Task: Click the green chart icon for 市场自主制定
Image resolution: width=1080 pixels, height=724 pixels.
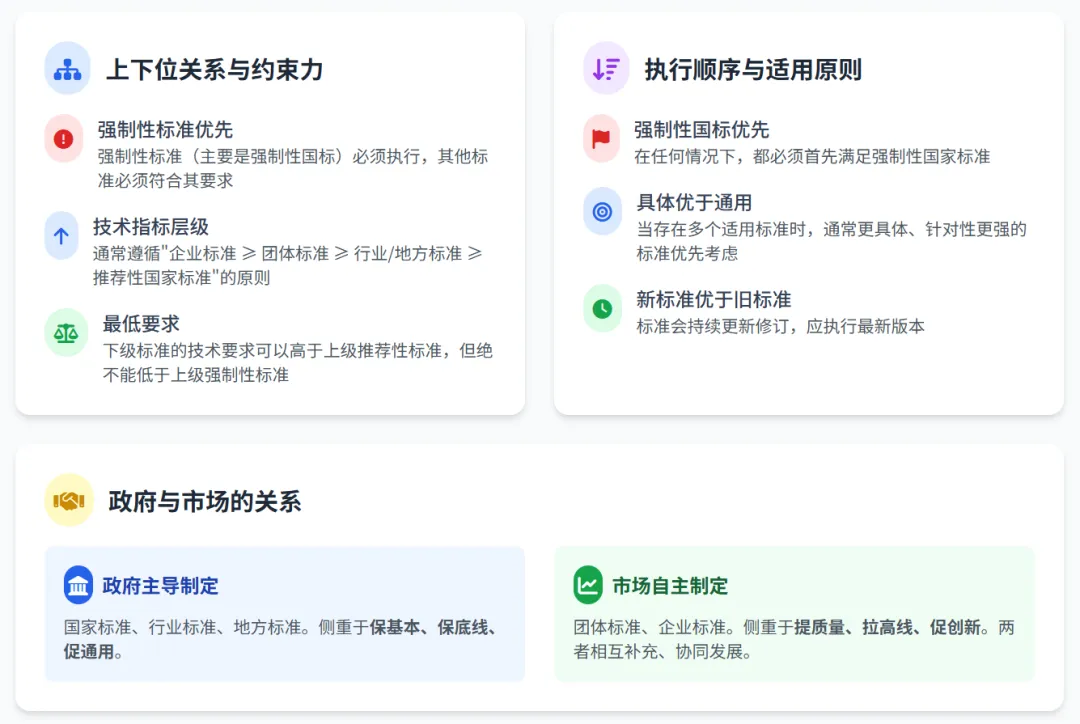Action: [588, 585]
